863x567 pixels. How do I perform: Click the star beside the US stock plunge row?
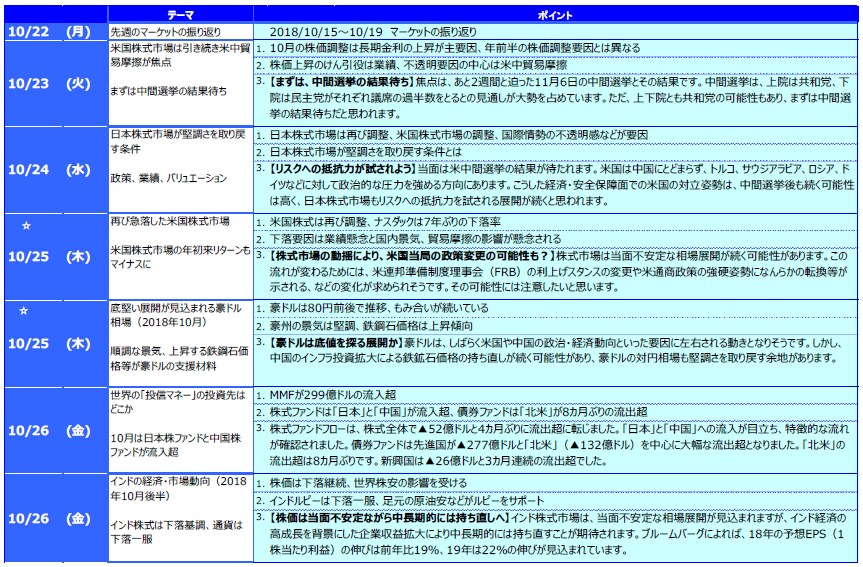tap(27, 227)
